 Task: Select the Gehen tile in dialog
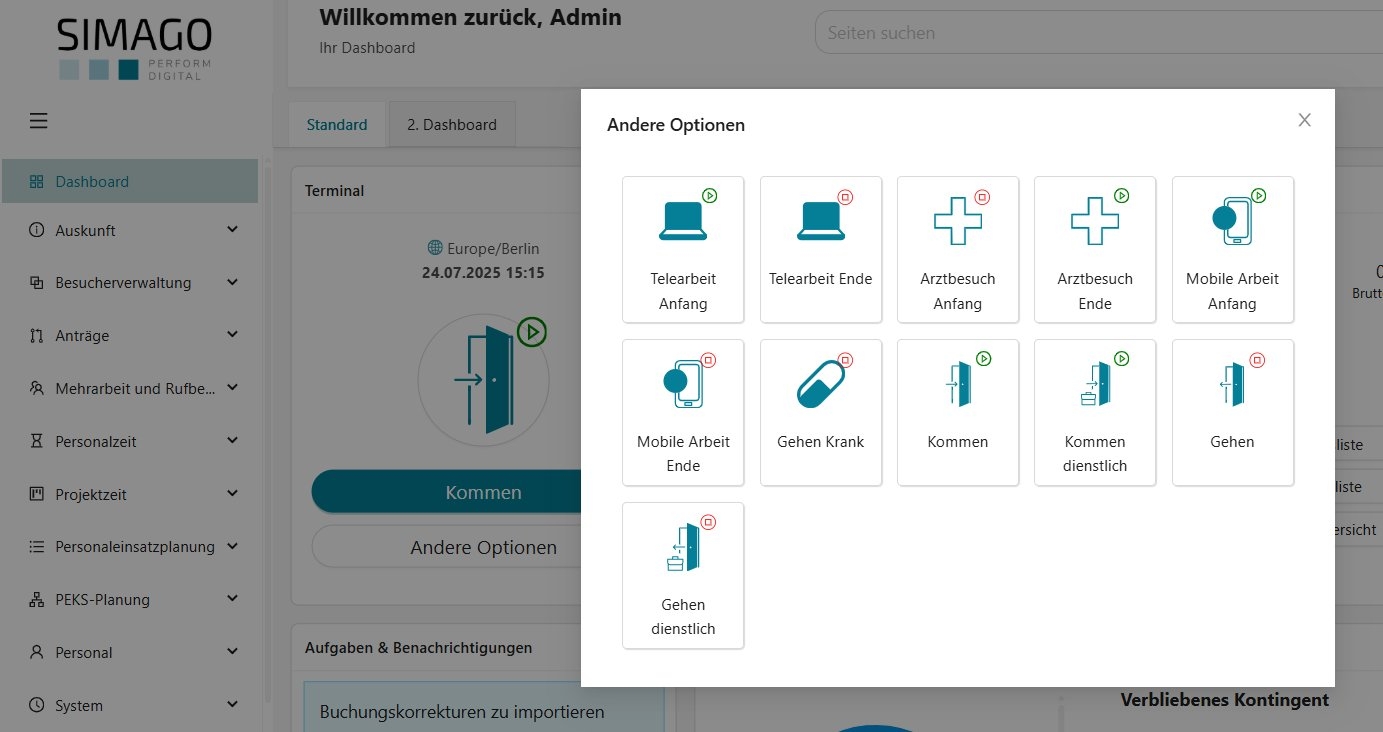[1233, 413]
